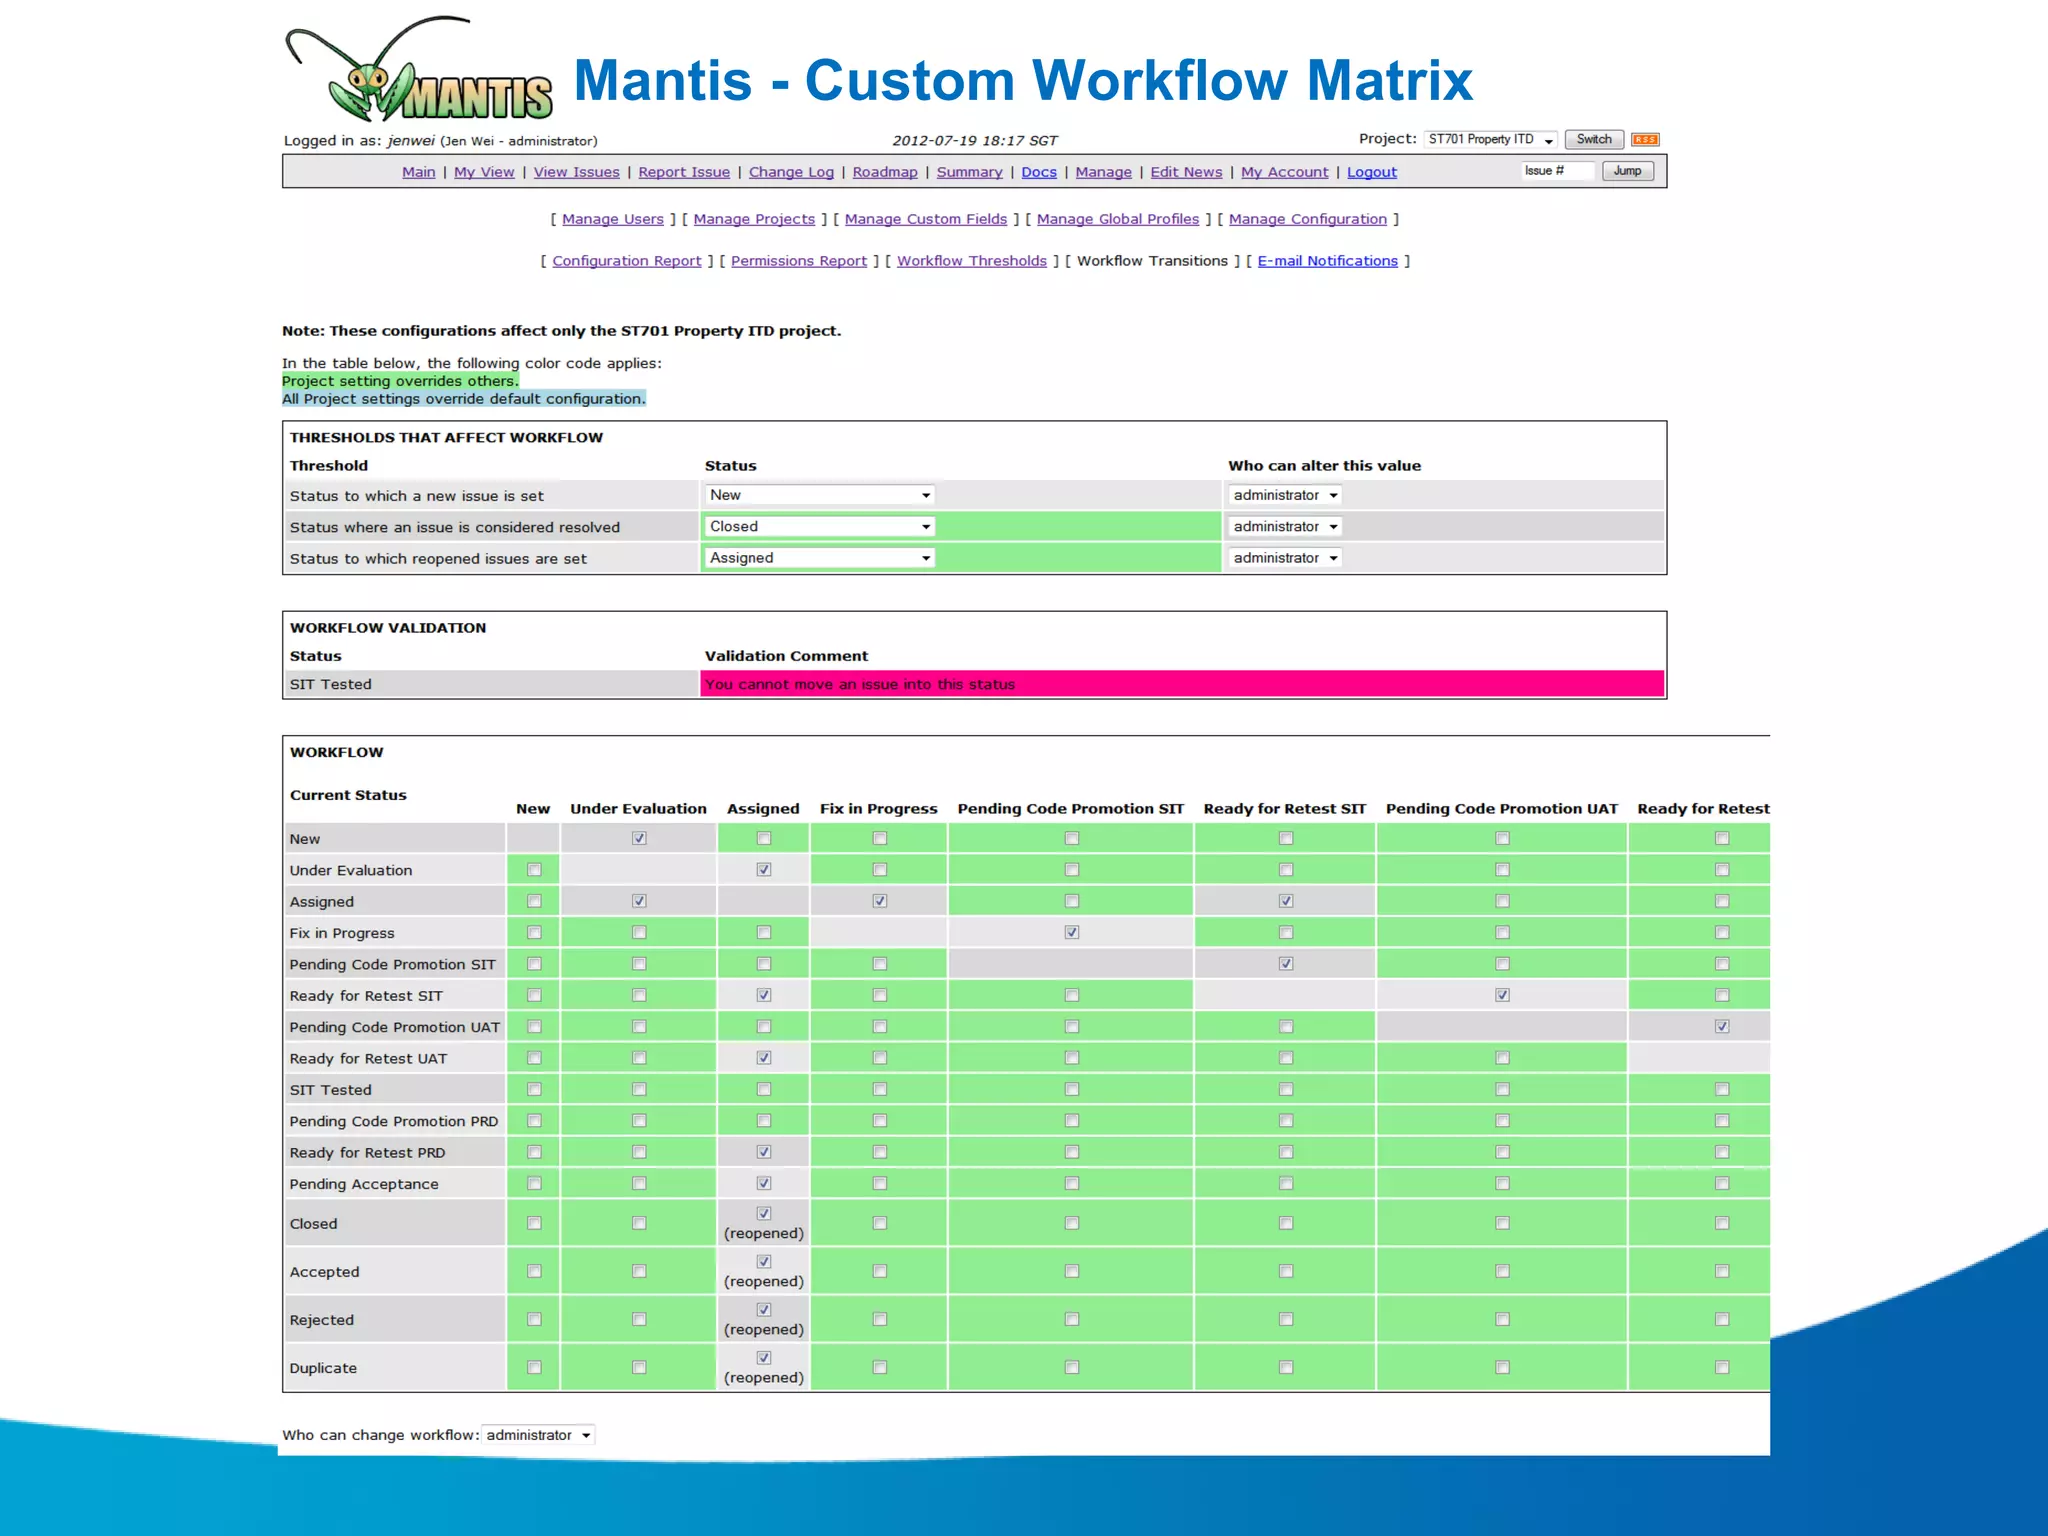Toggle Pending Code Promotion UAT in Ready for Retest SIT row
Screen dimensions: 2048x1536
pos(1502,995)
